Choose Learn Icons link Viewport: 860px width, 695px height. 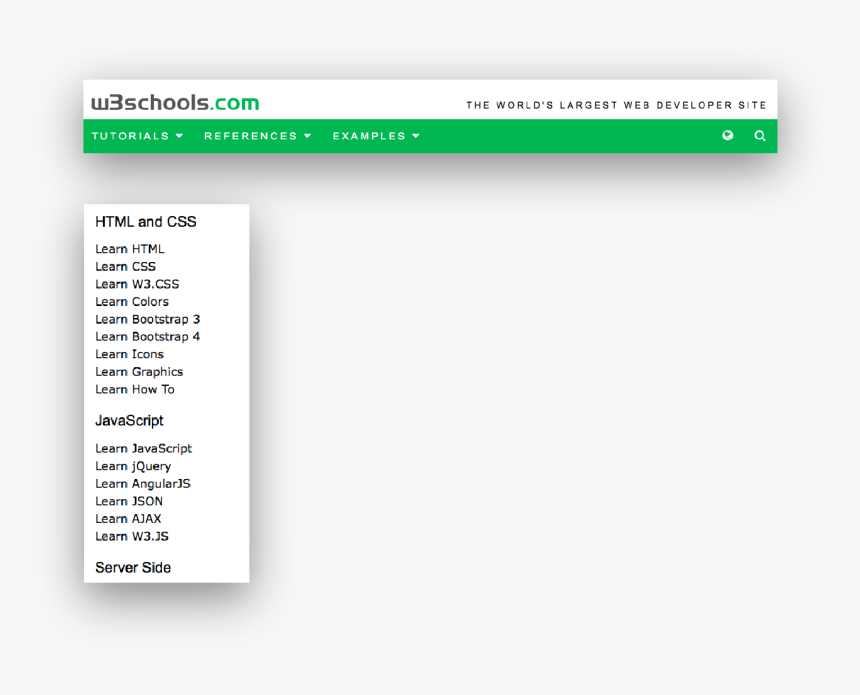(129, 354)
